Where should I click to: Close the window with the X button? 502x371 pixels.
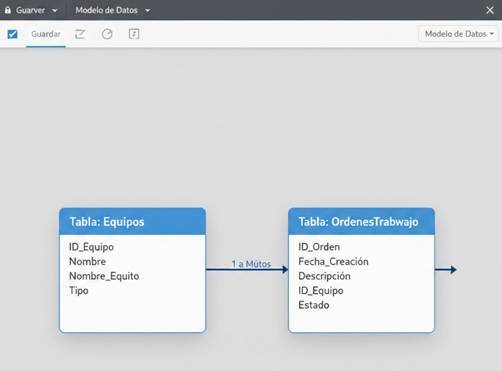click(490, 10)
